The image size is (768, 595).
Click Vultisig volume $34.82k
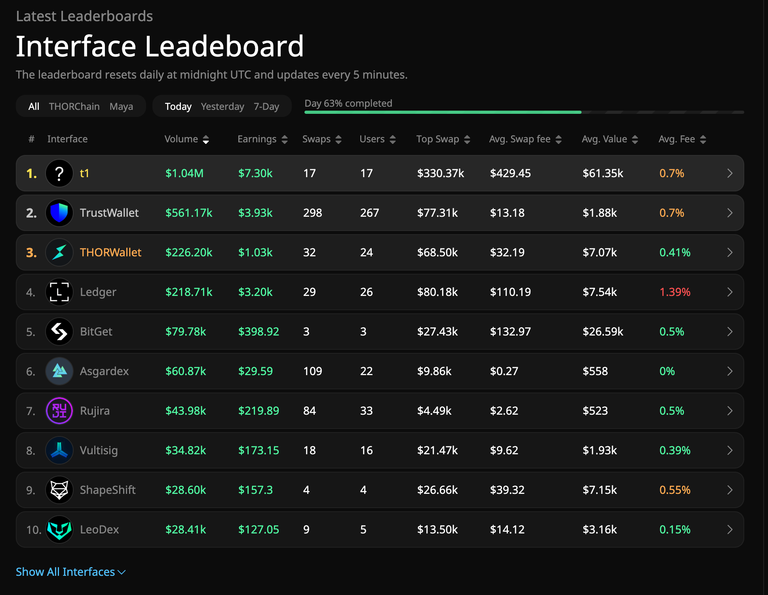(186, 451)
